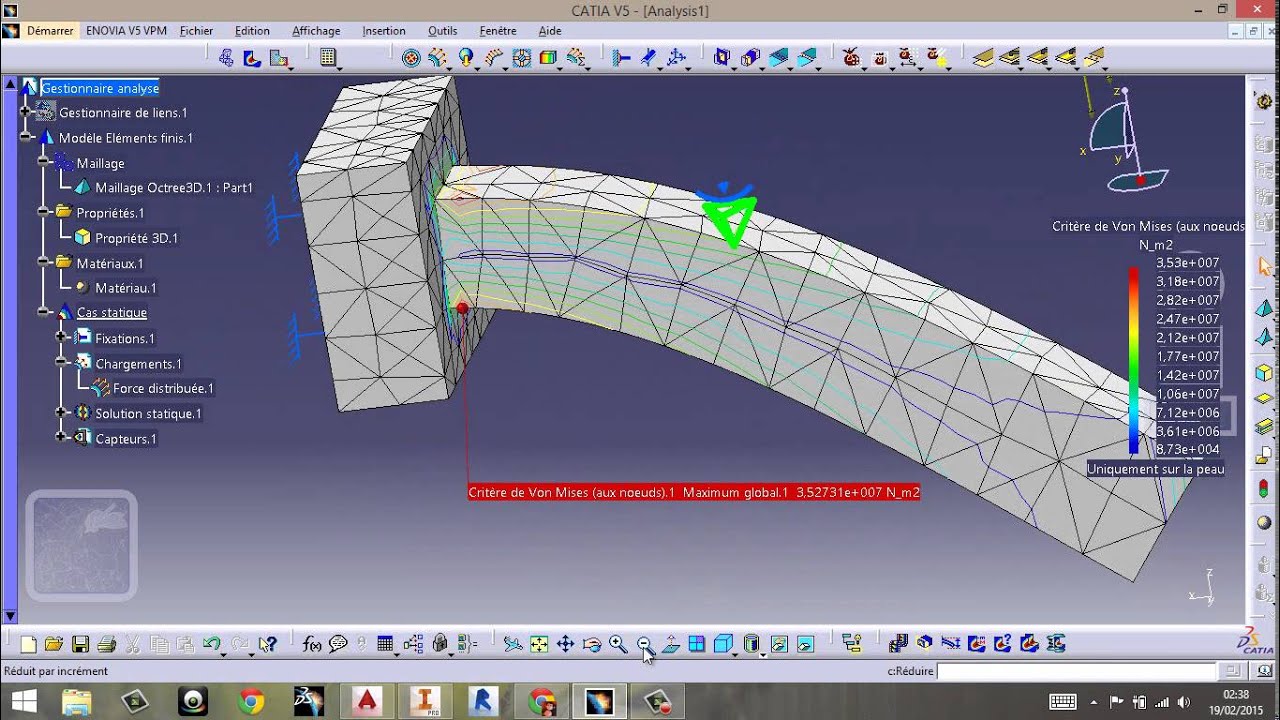The image size is (1280, 720).
Task: Click the Isometric view cube icon
Action: 723,645
